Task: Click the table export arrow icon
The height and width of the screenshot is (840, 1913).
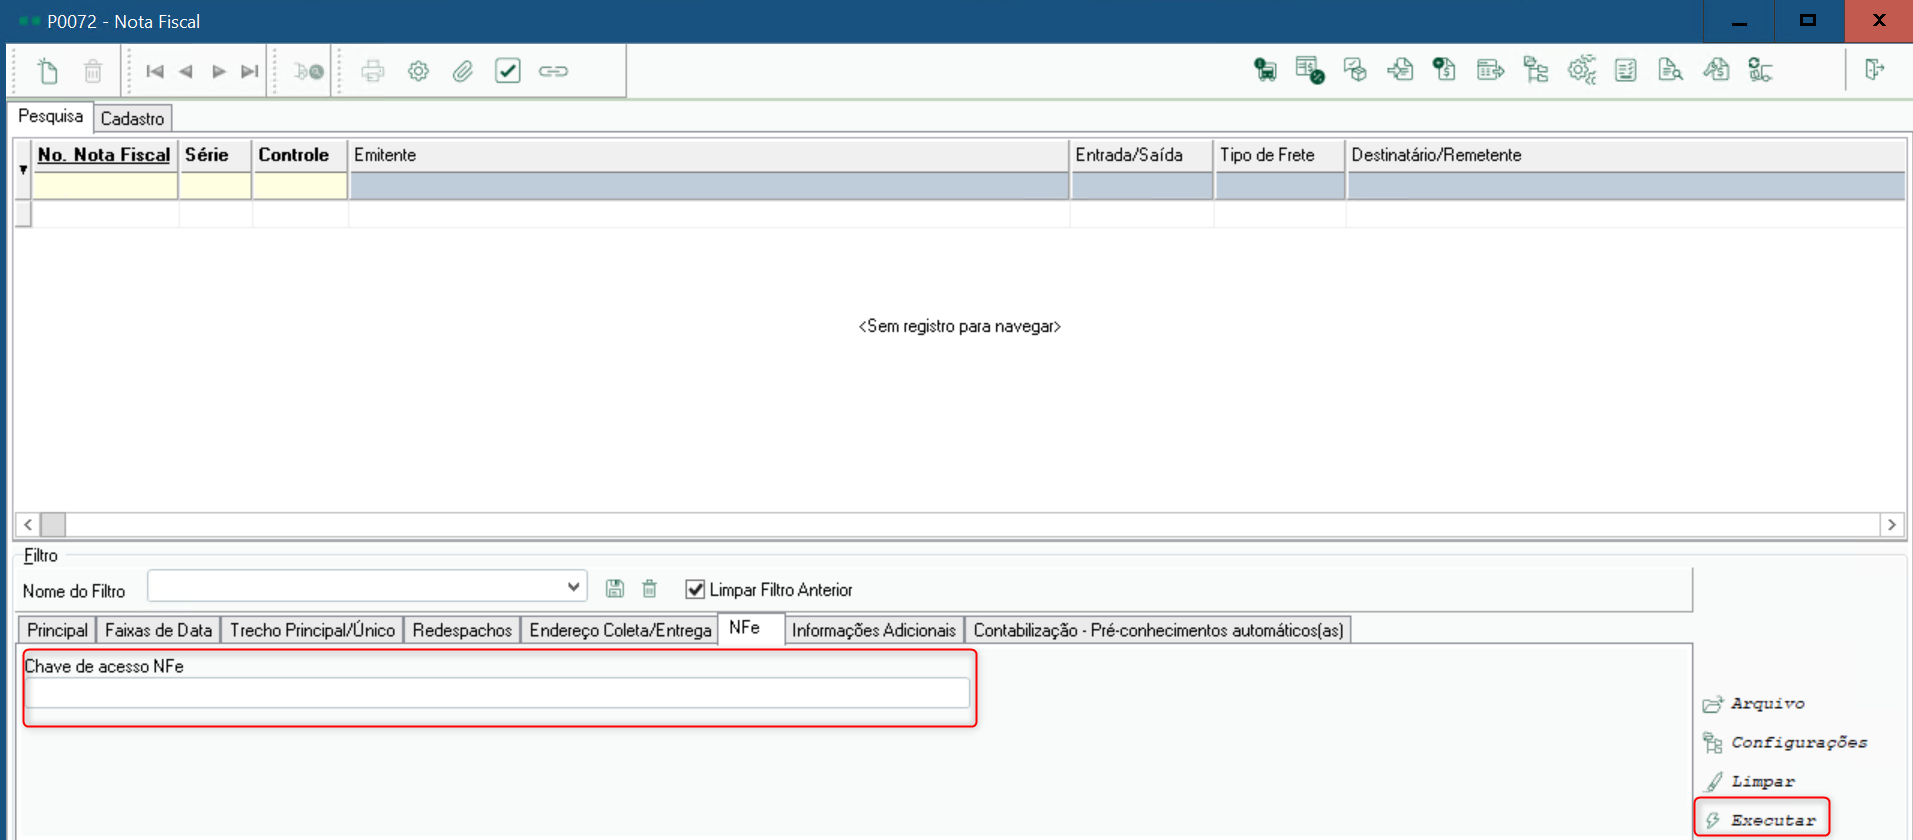Action: 1490,69
